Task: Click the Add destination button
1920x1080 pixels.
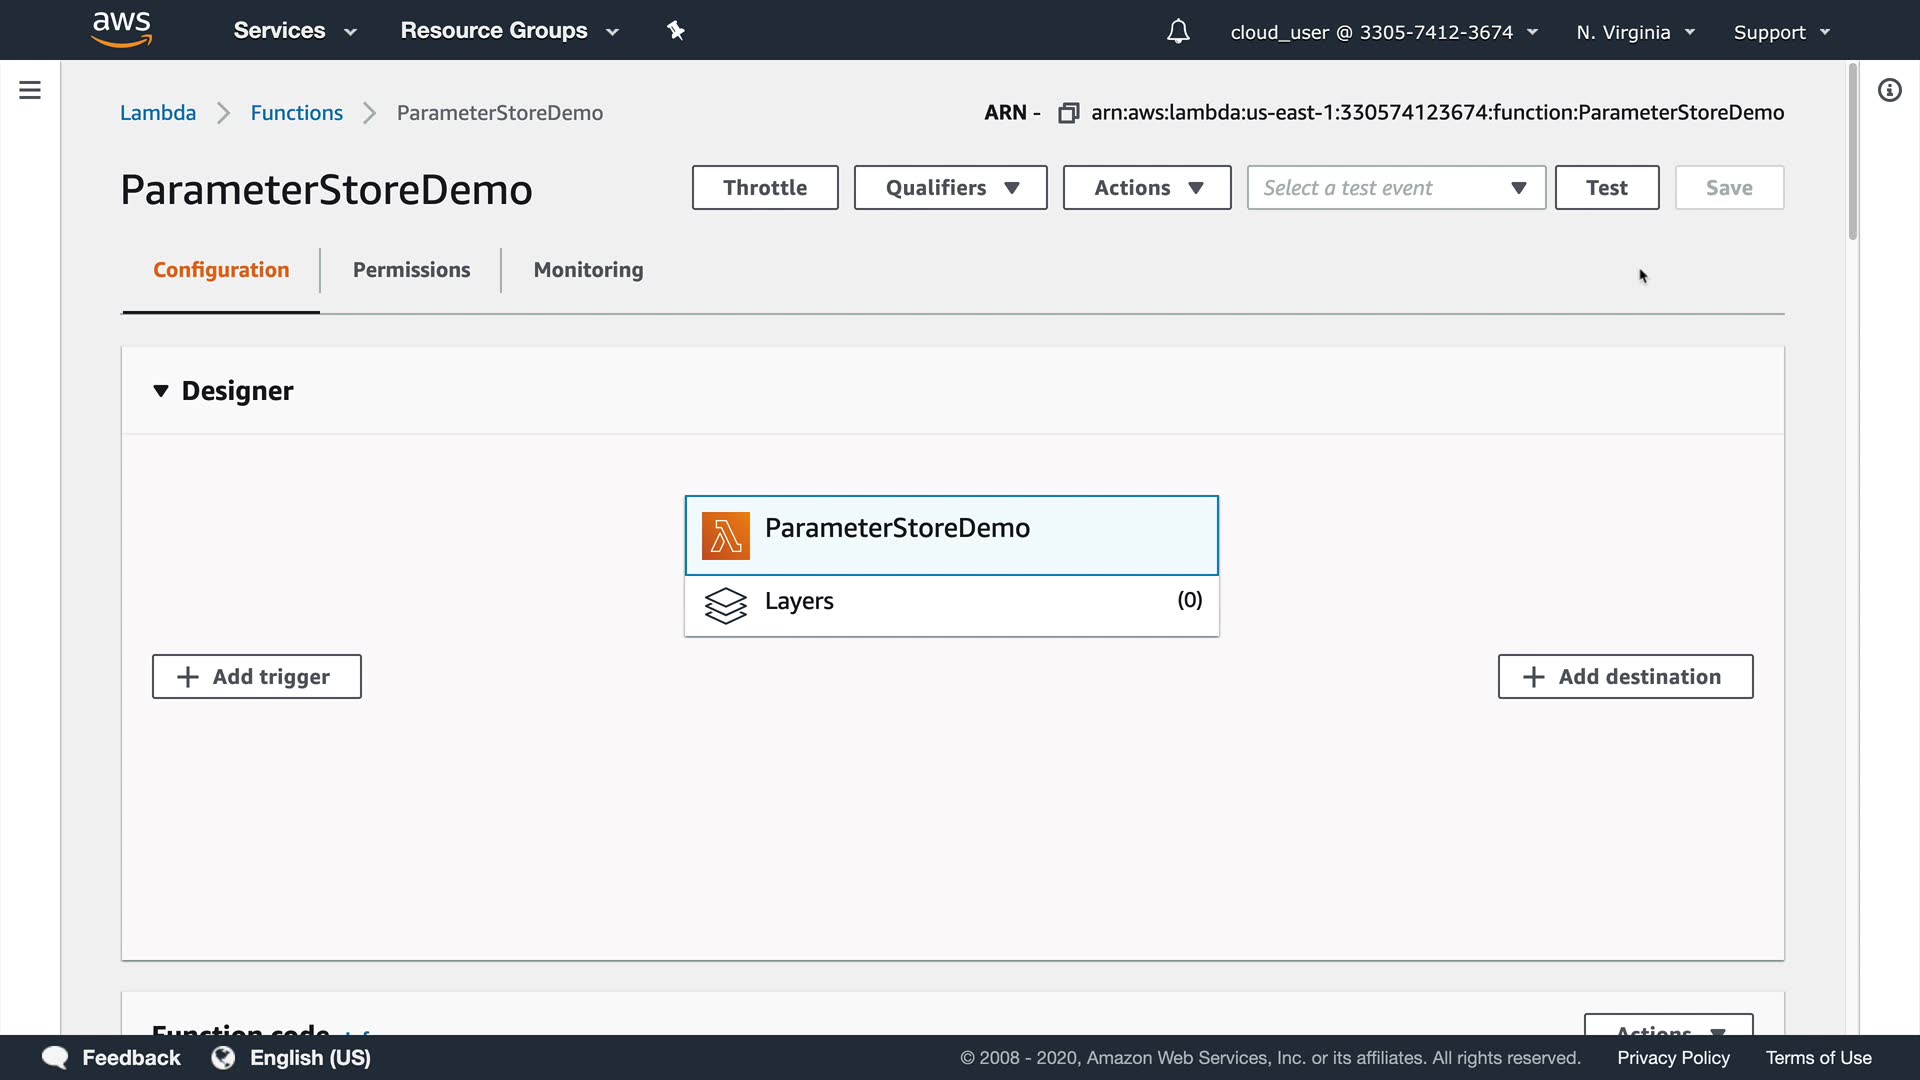Action: point(1625,677)
